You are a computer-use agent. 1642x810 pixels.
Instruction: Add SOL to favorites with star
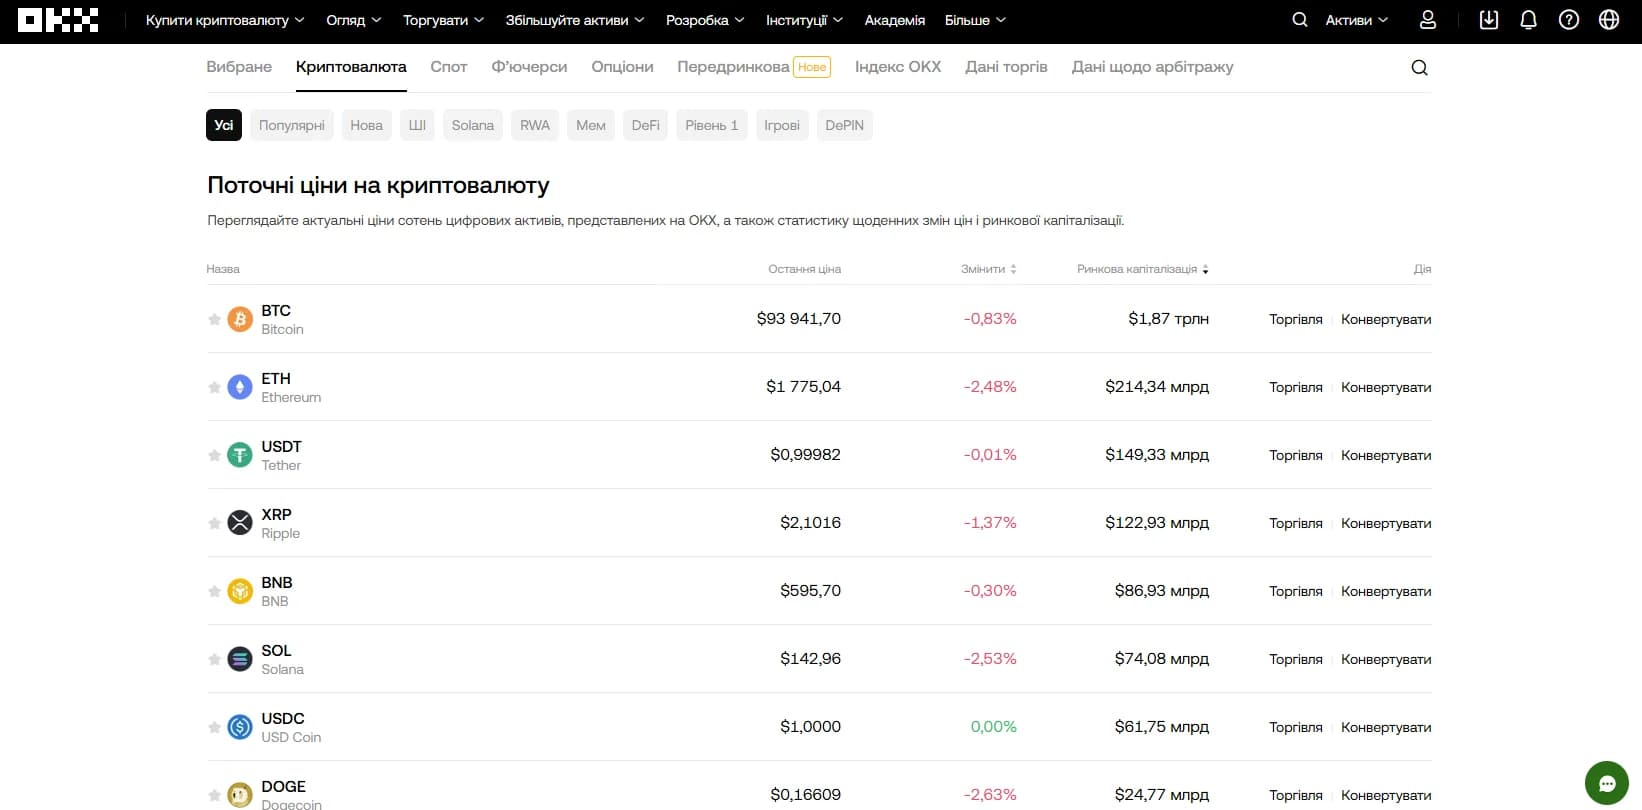point(214,659)
